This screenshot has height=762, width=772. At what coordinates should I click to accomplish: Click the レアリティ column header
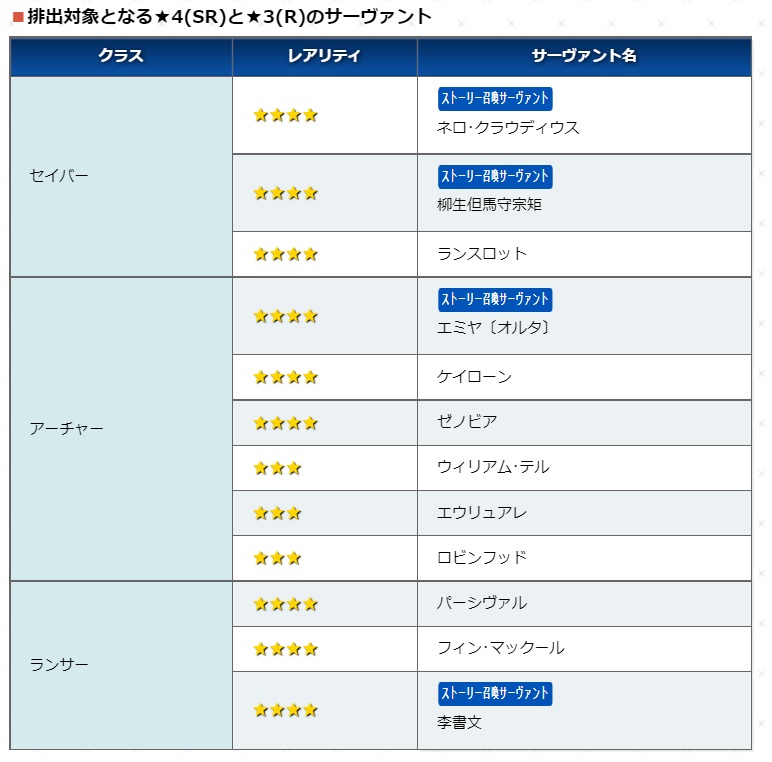[324, 56]
